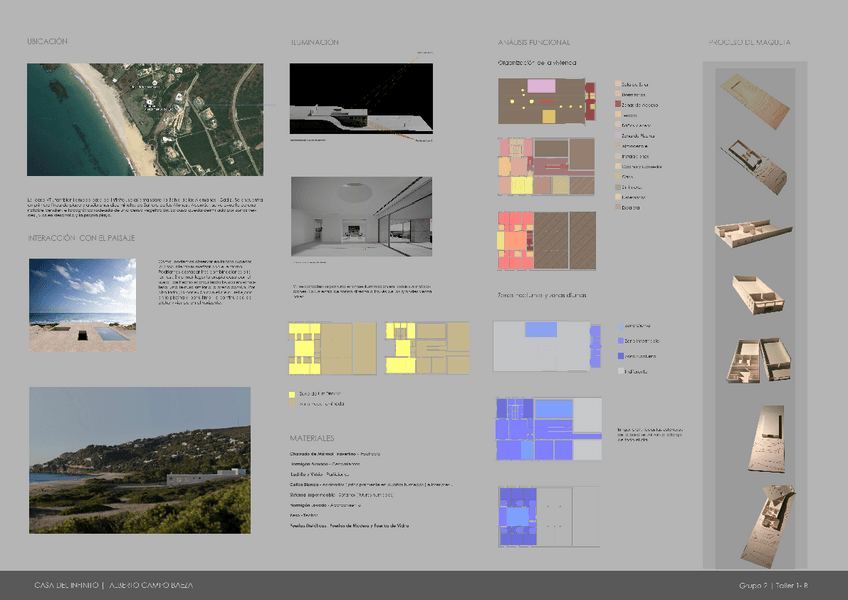Select the yellow natural light legend swatch

(x=292, y=395)
